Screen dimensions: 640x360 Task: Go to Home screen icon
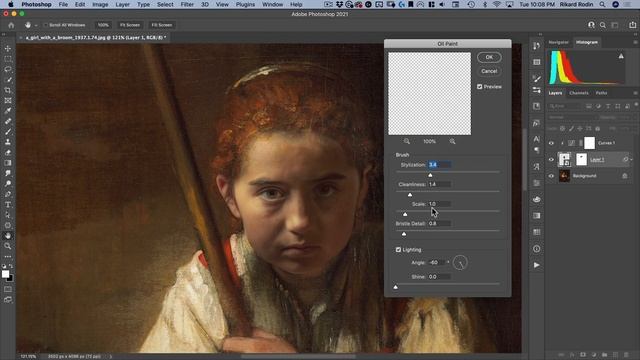(x=11, y=25)
